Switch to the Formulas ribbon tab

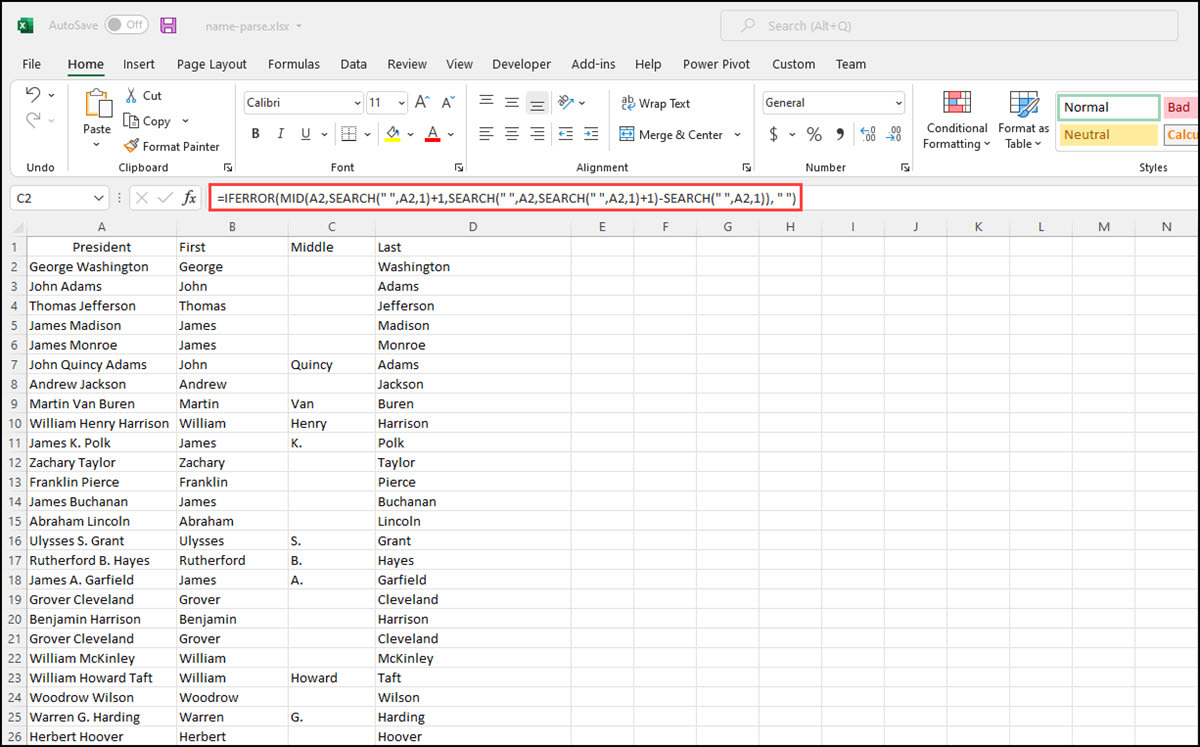coord(293,63)
